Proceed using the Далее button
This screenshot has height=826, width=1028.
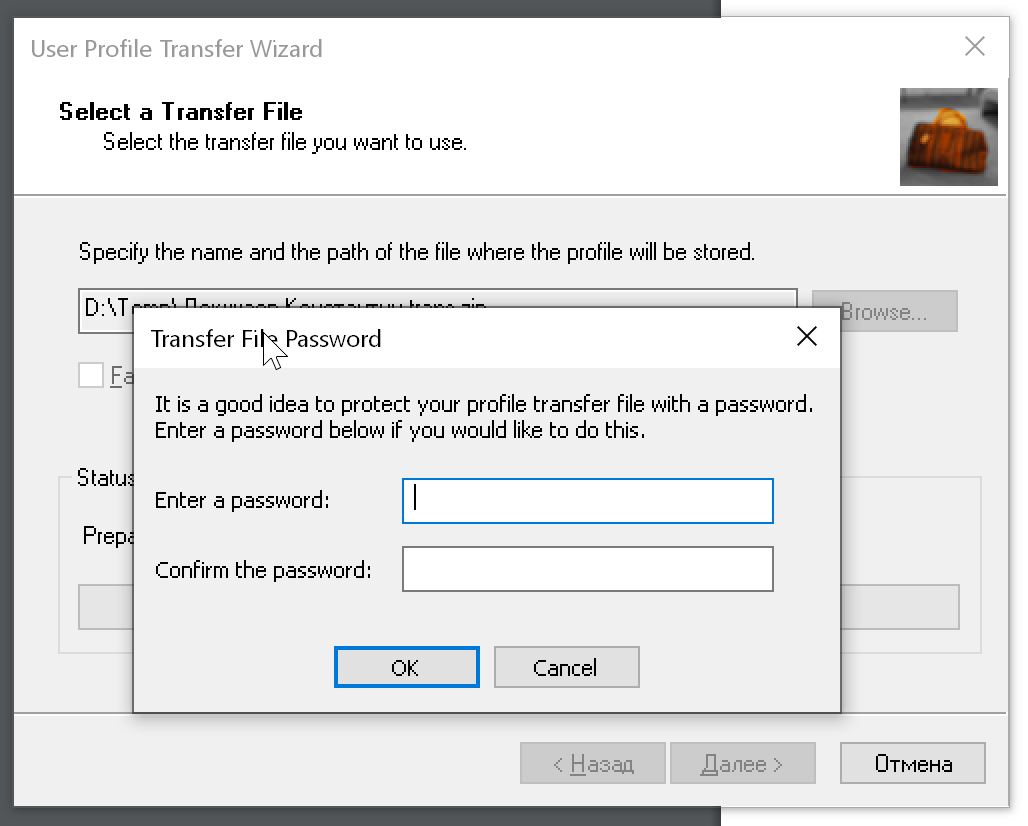[x=743, y=763]
